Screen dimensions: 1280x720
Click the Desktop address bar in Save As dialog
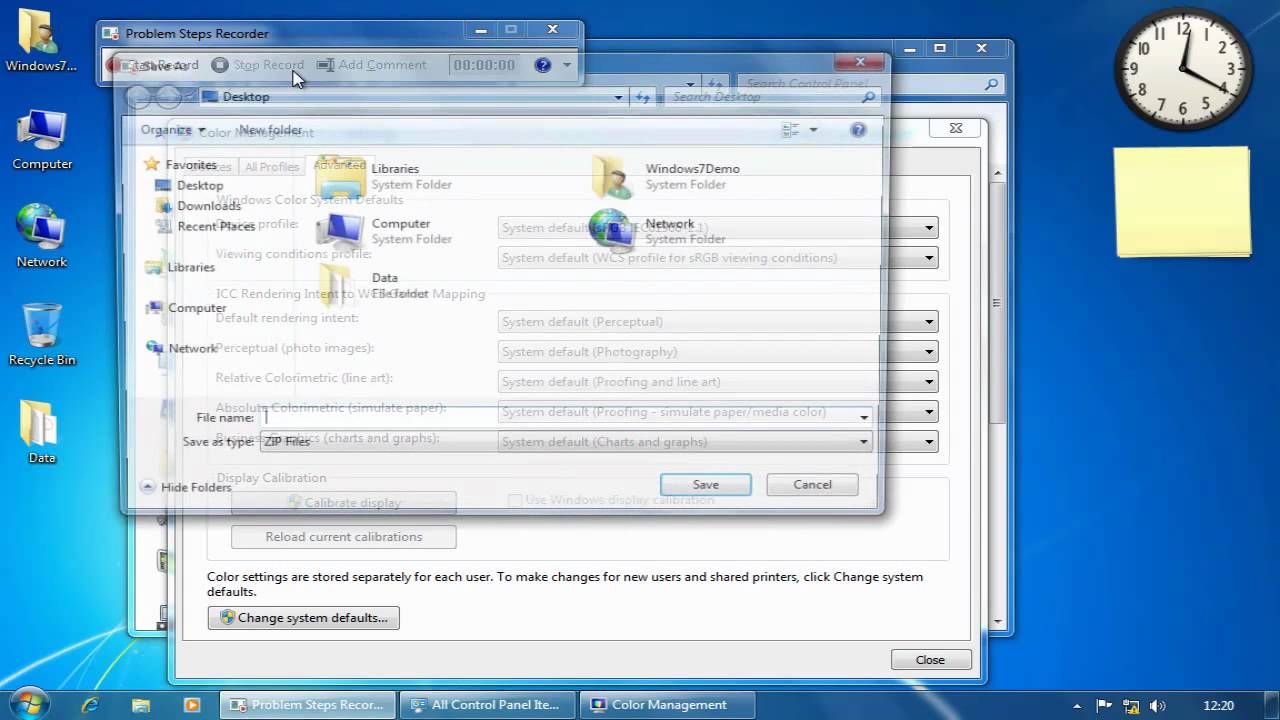410,97
